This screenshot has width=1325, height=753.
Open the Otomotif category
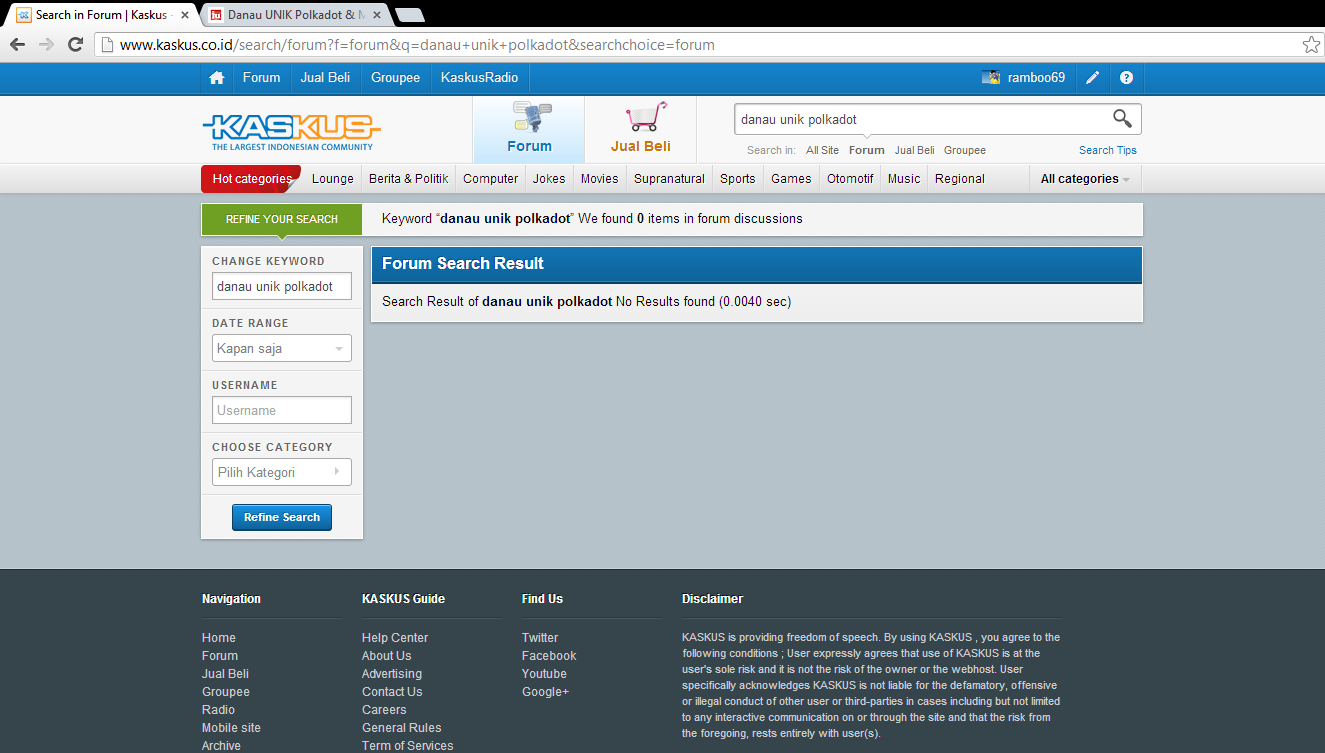pos(850,179)
